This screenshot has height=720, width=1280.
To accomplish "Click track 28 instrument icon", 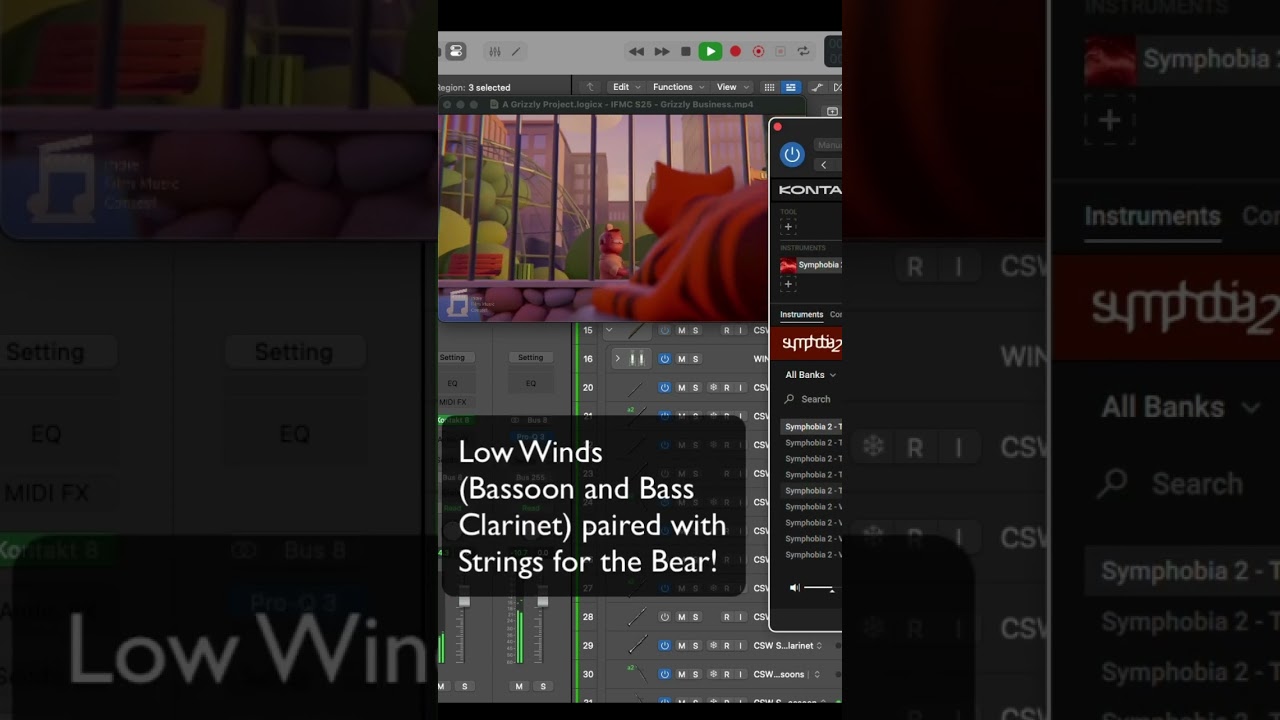I will click(636, 617).
